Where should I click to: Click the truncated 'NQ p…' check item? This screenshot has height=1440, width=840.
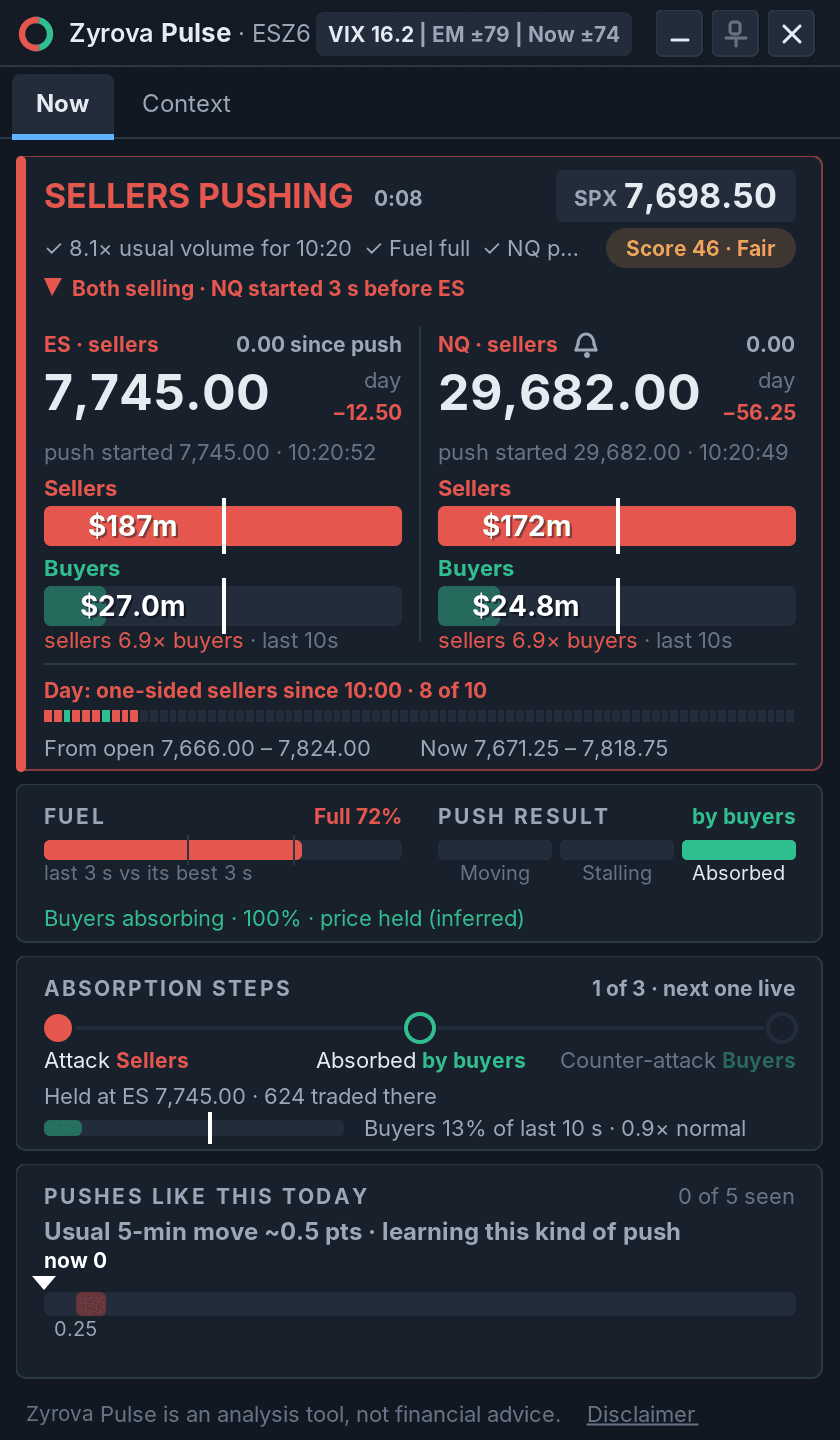coord(531,248)
